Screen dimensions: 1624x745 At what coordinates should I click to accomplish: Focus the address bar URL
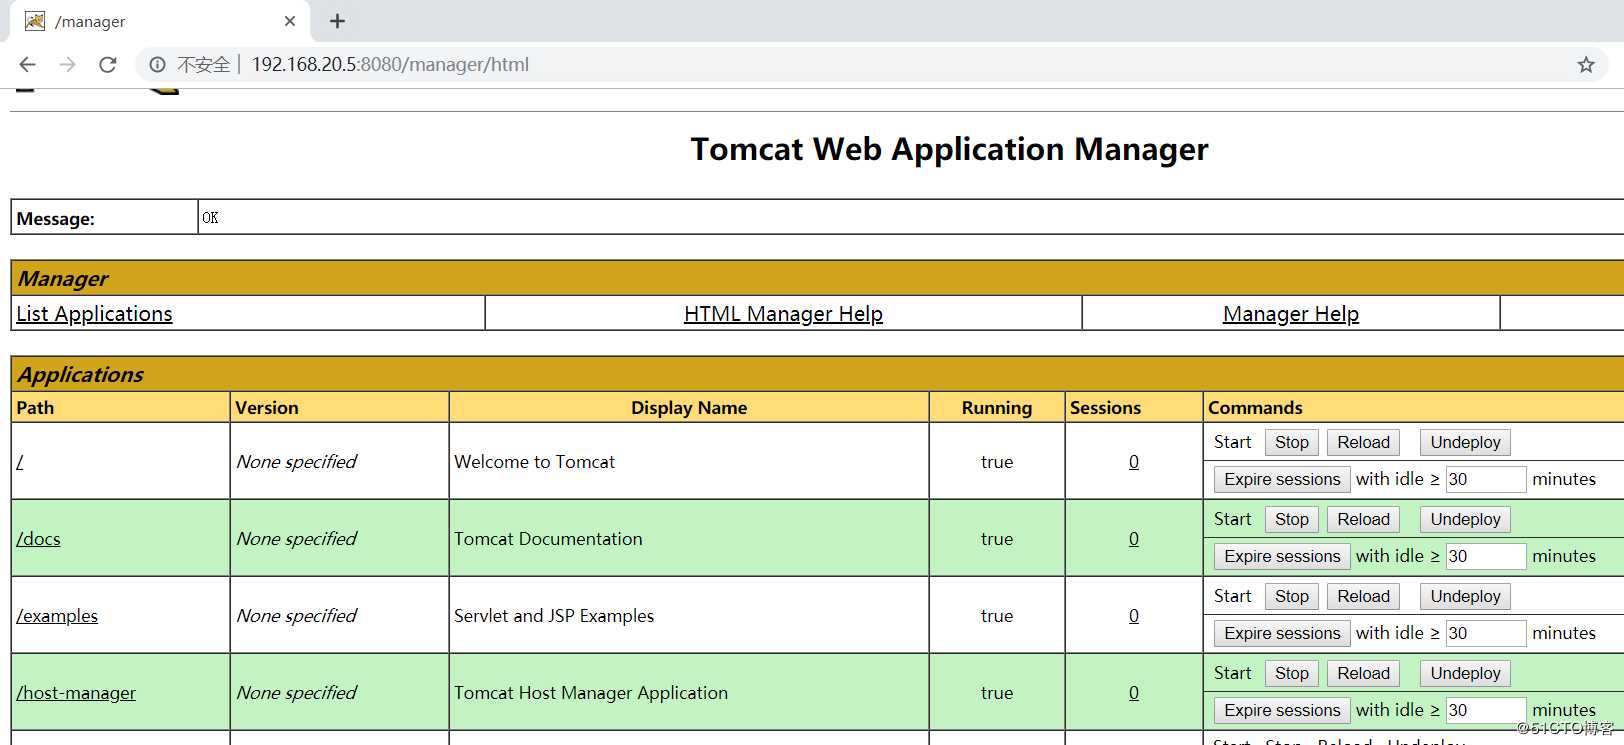pyautogui.click(x=390, y=65)
